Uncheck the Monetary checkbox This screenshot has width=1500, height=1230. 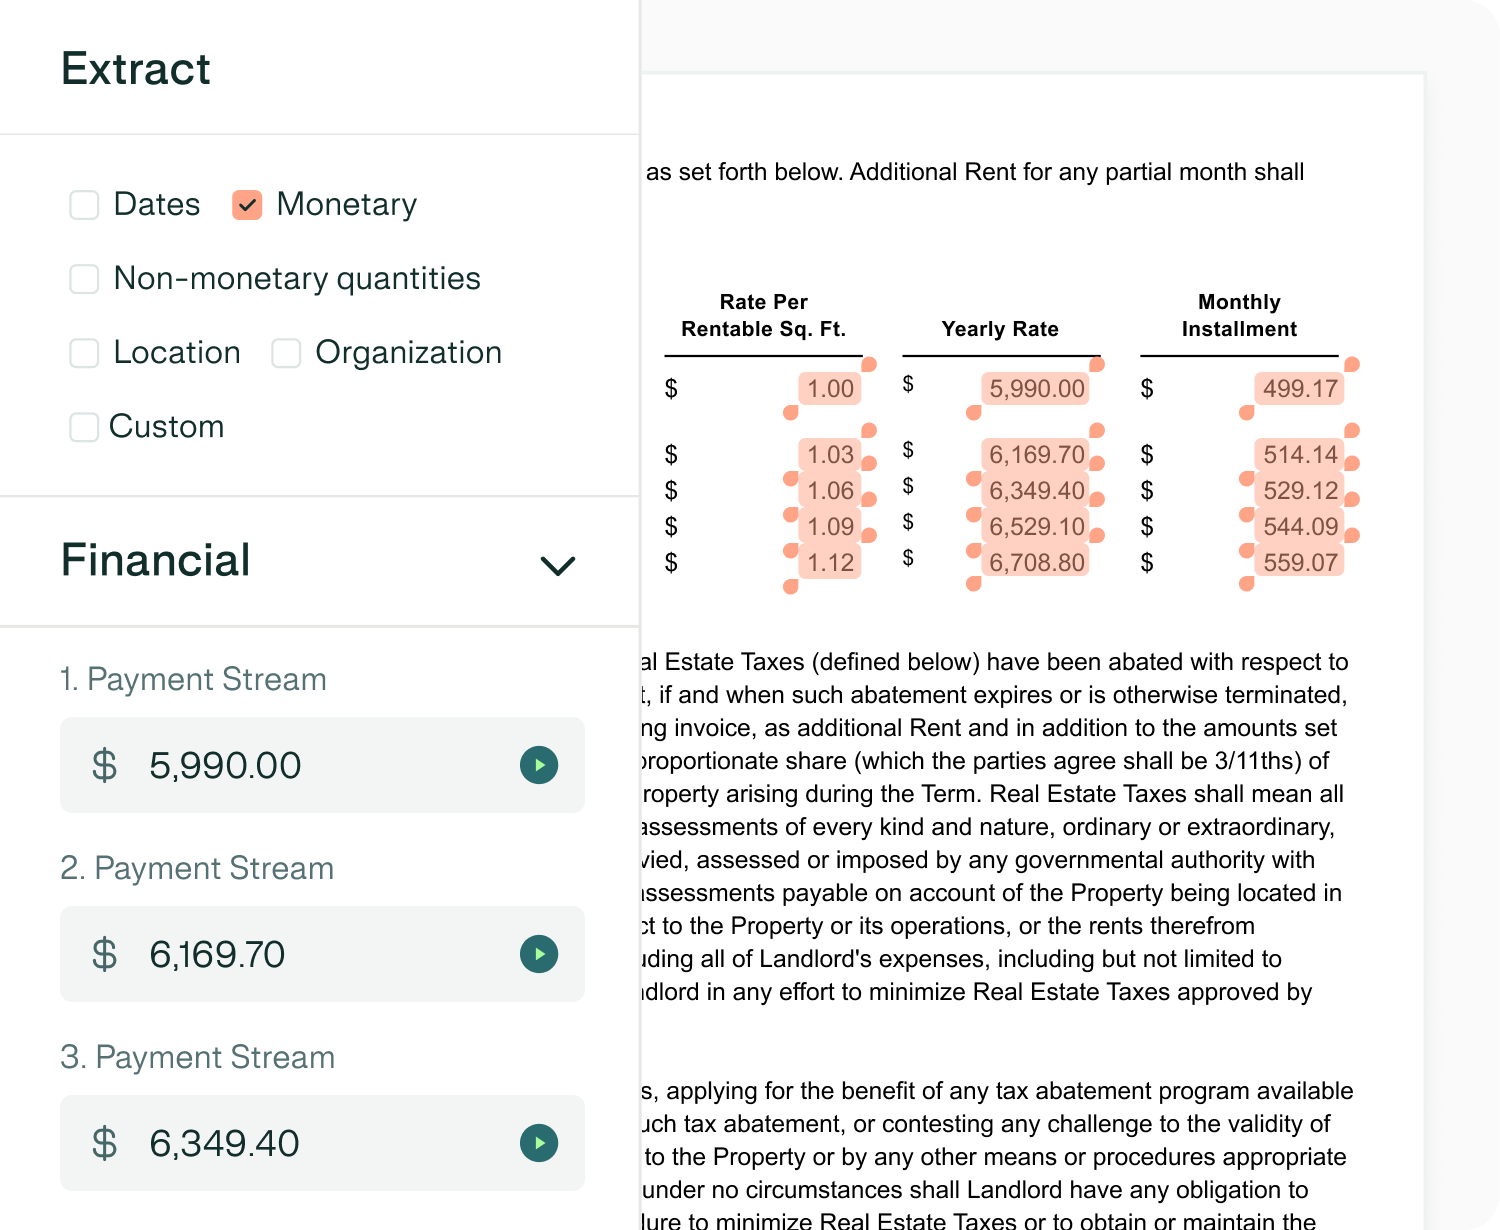coord(247,205)
